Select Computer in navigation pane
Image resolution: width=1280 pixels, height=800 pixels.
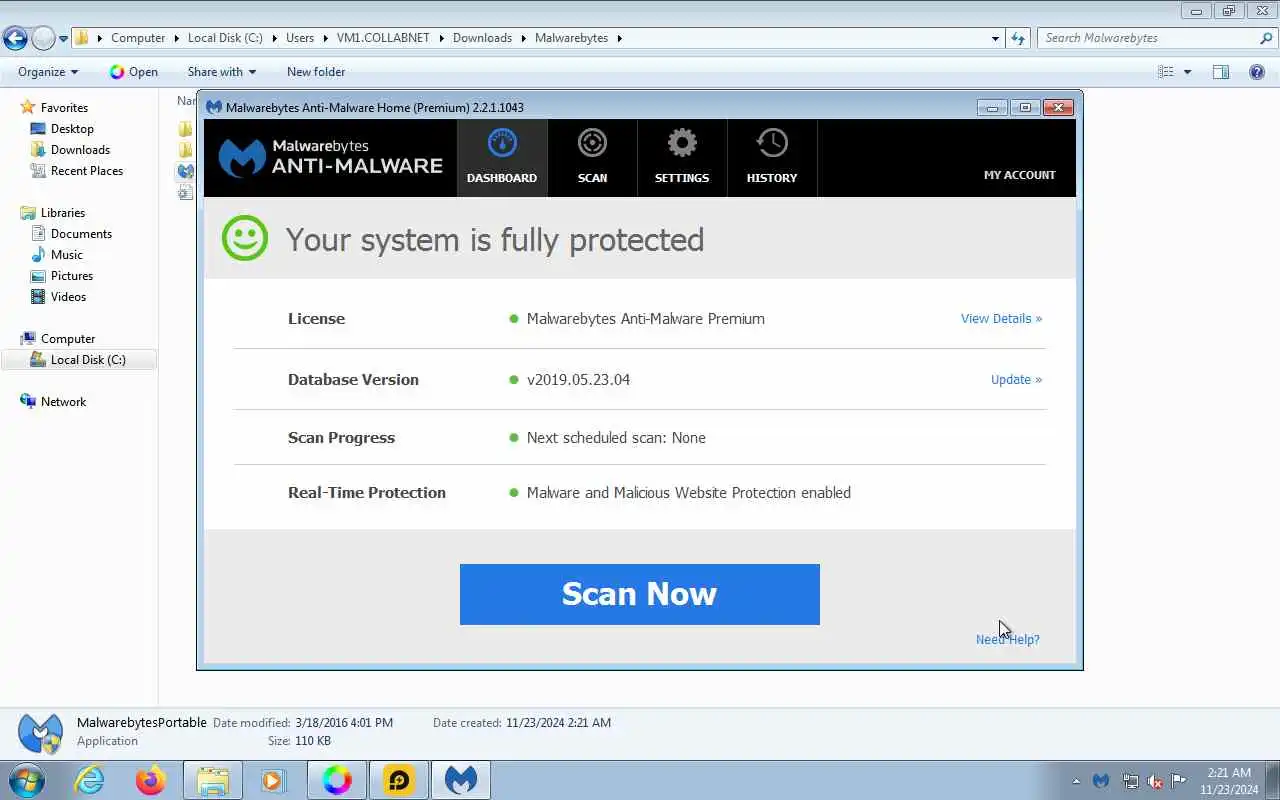[68, 339]
